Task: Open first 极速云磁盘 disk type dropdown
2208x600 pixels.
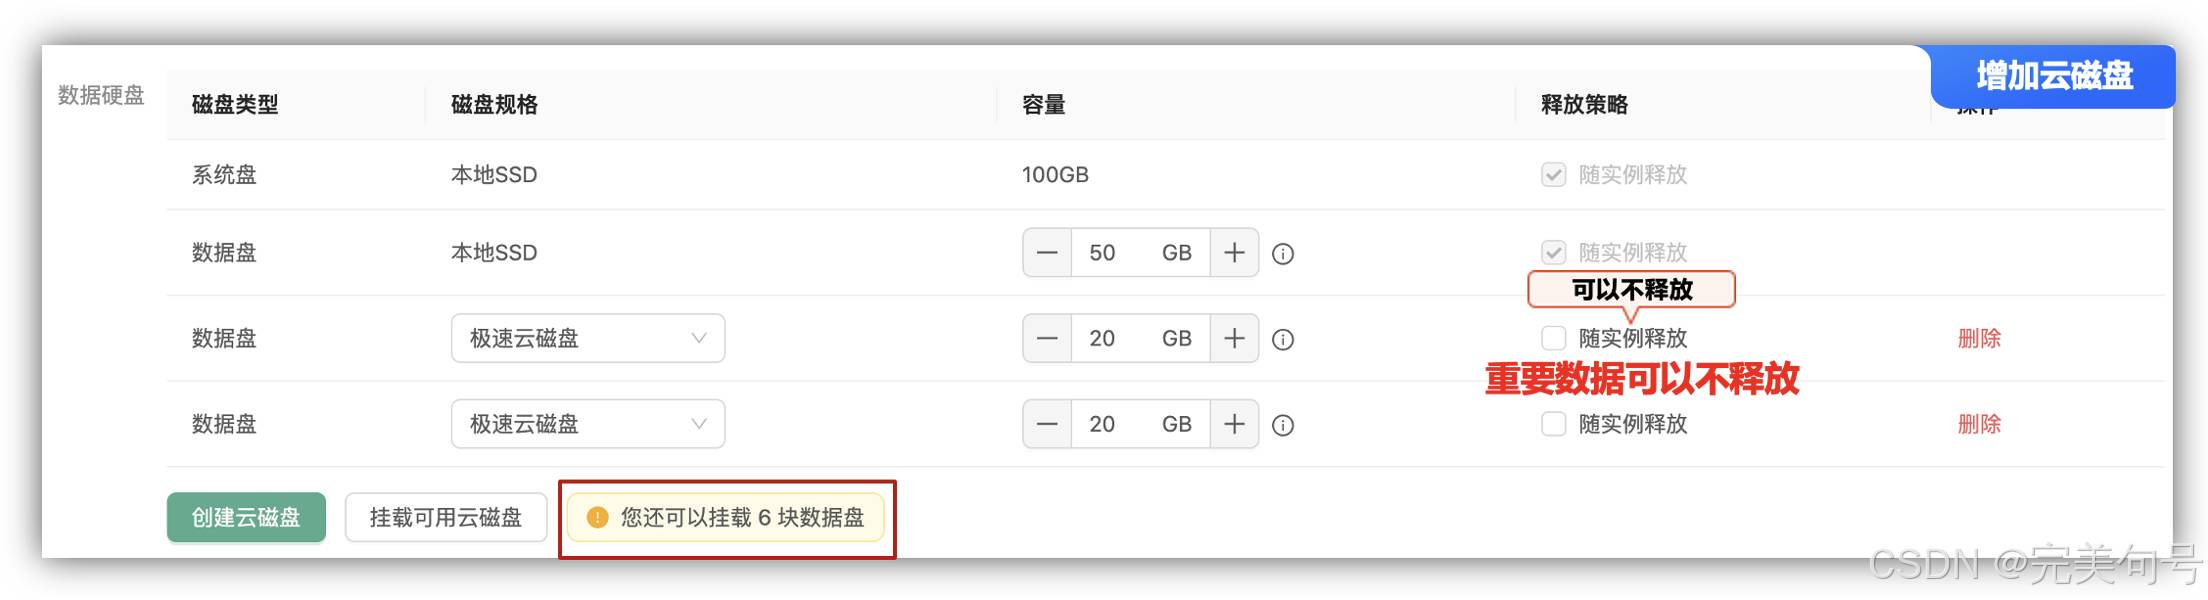Action: [x=588, y=339]
